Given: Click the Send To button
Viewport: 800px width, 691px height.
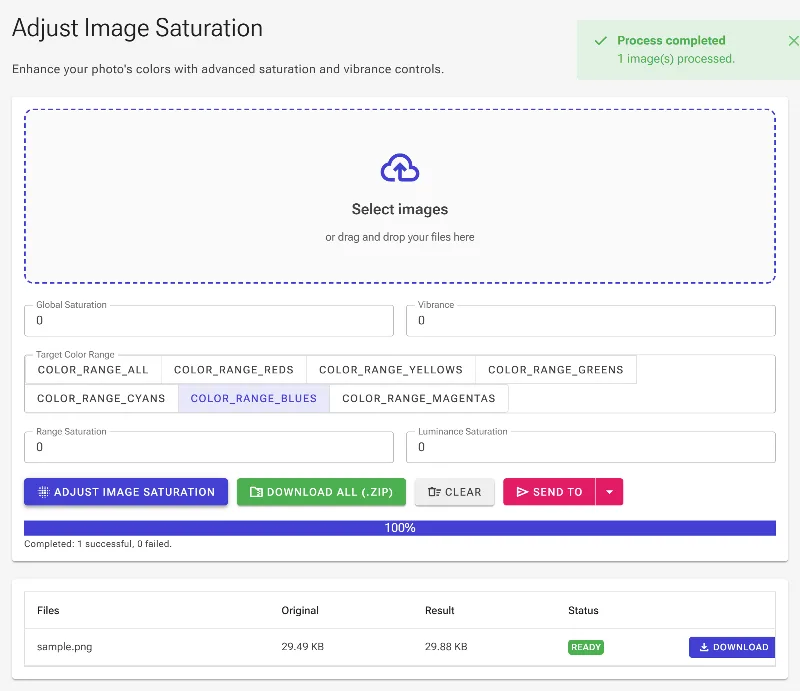Looking at the screenshot, I should 549,491.
